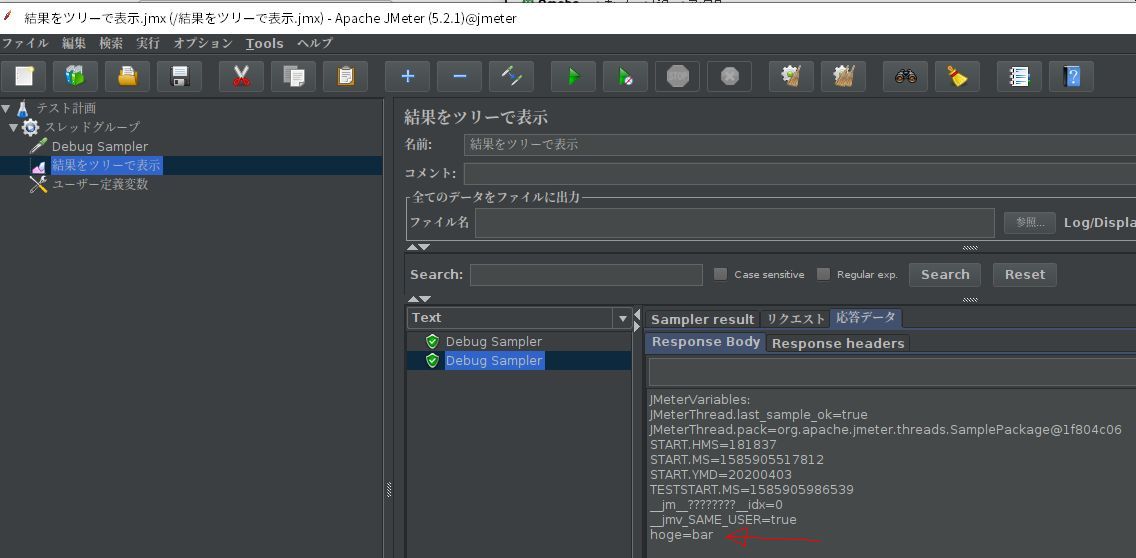This screenshot has height=558, width=1136.
Task: Toggle the Regular exp. checkbox
Action: point(823,274)
